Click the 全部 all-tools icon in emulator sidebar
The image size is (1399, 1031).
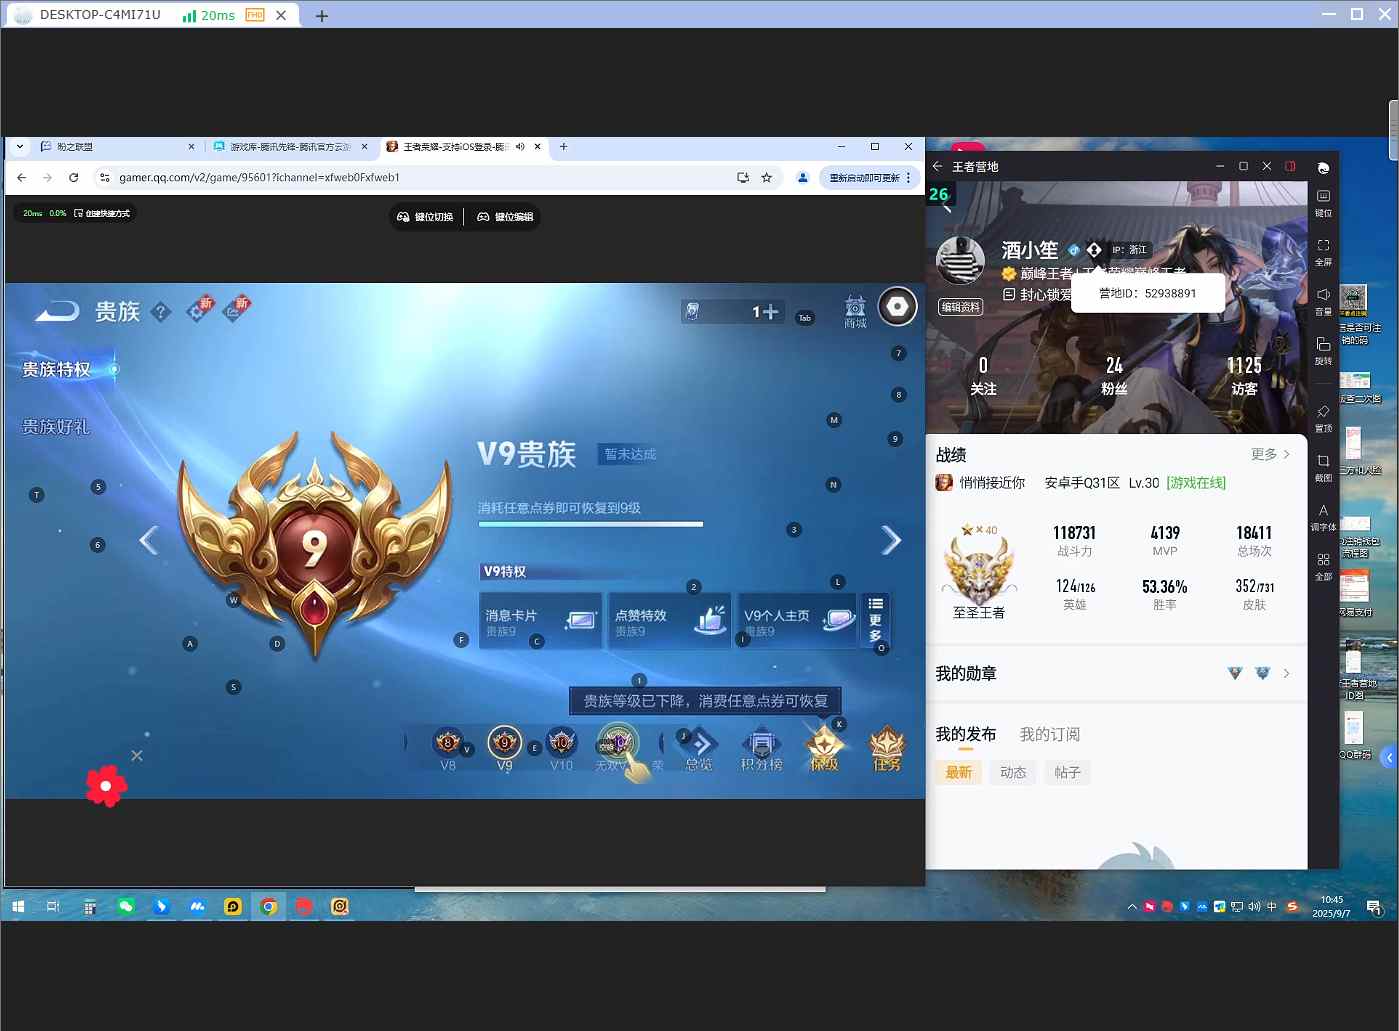(x=1323, y=566)
